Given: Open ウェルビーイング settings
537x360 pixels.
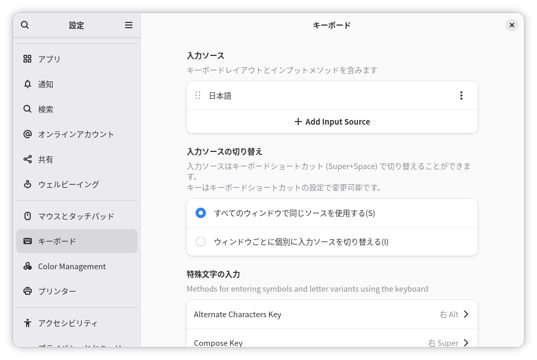Looking at the screenshot, I should pyautogui.click(x=77, y=184).
